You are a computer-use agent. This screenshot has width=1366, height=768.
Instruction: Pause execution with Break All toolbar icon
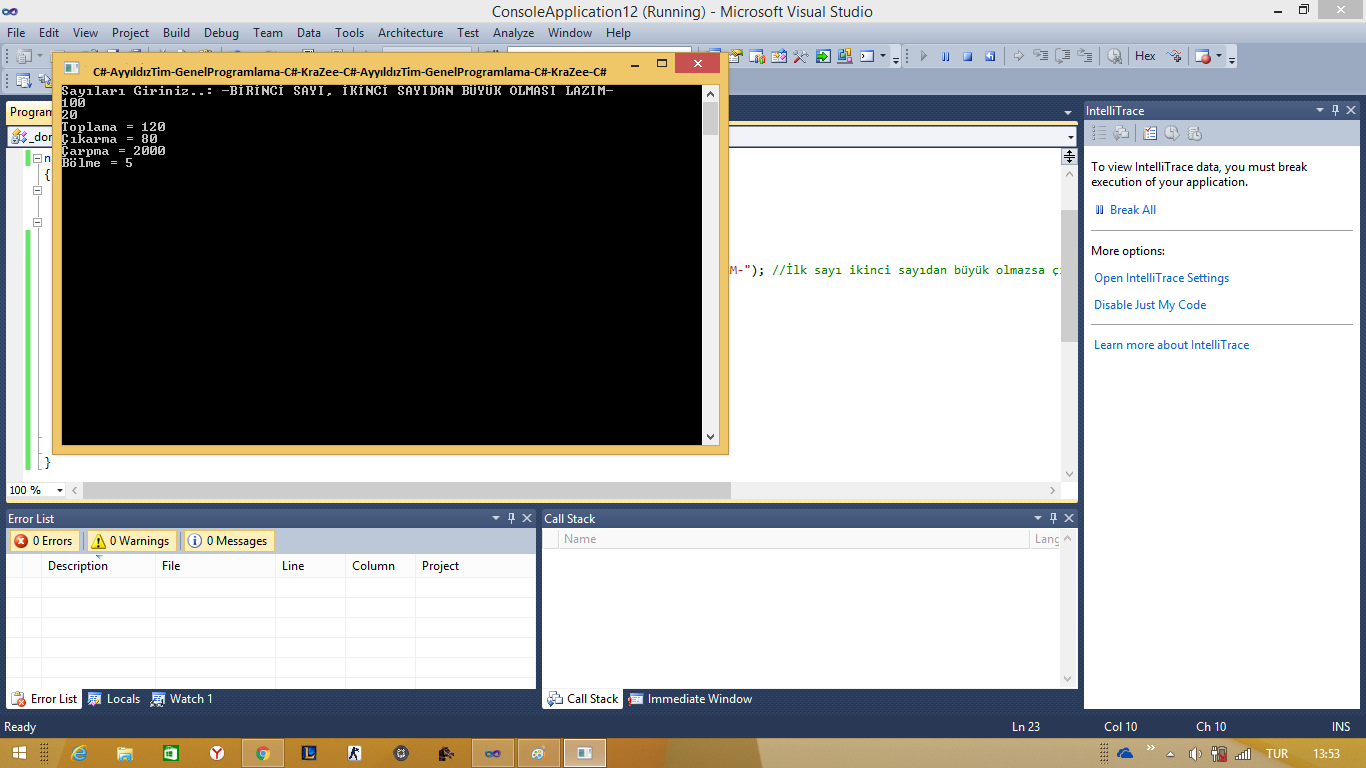click(945, 56)
